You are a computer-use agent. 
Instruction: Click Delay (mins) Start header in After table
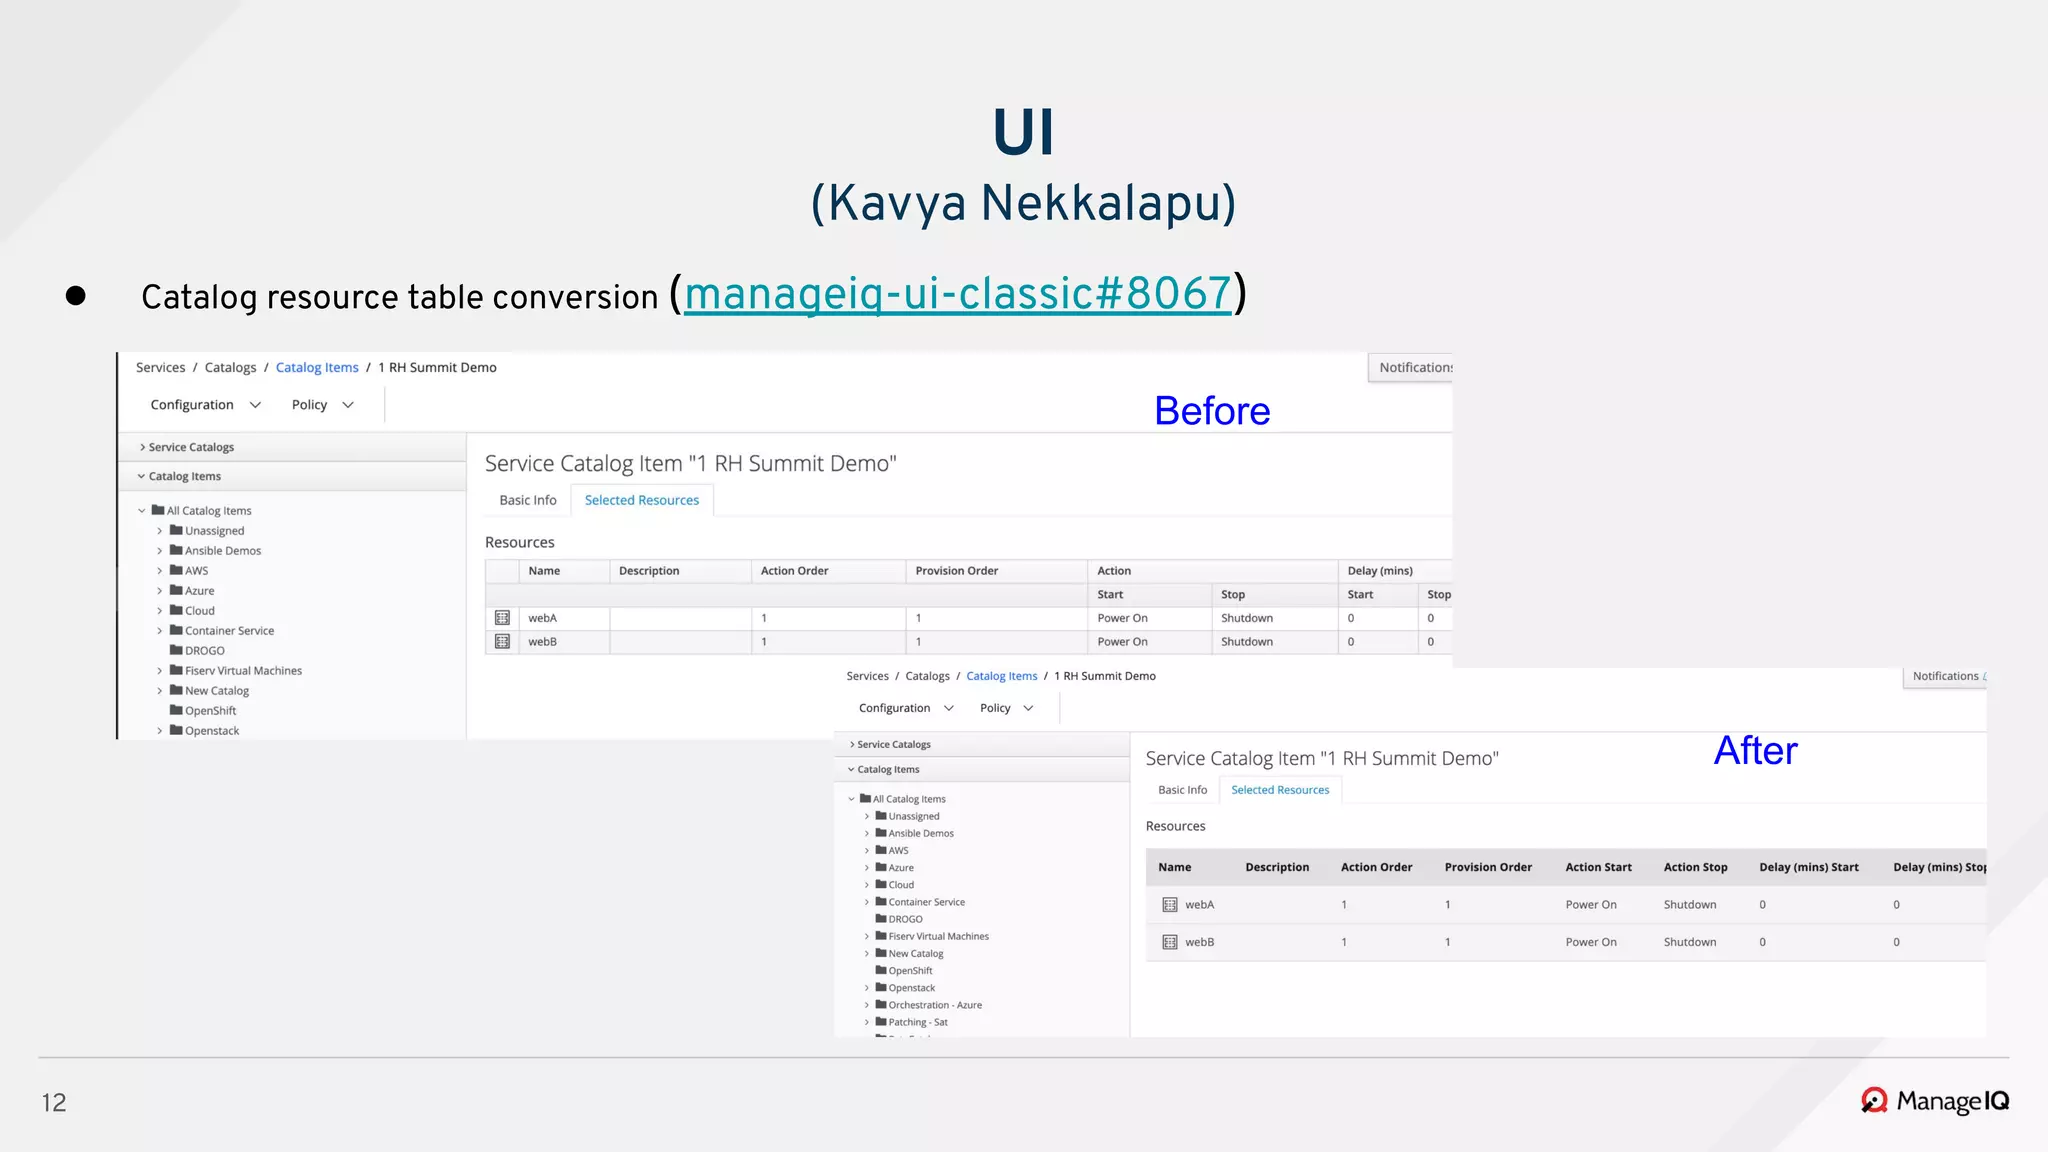1809,867
